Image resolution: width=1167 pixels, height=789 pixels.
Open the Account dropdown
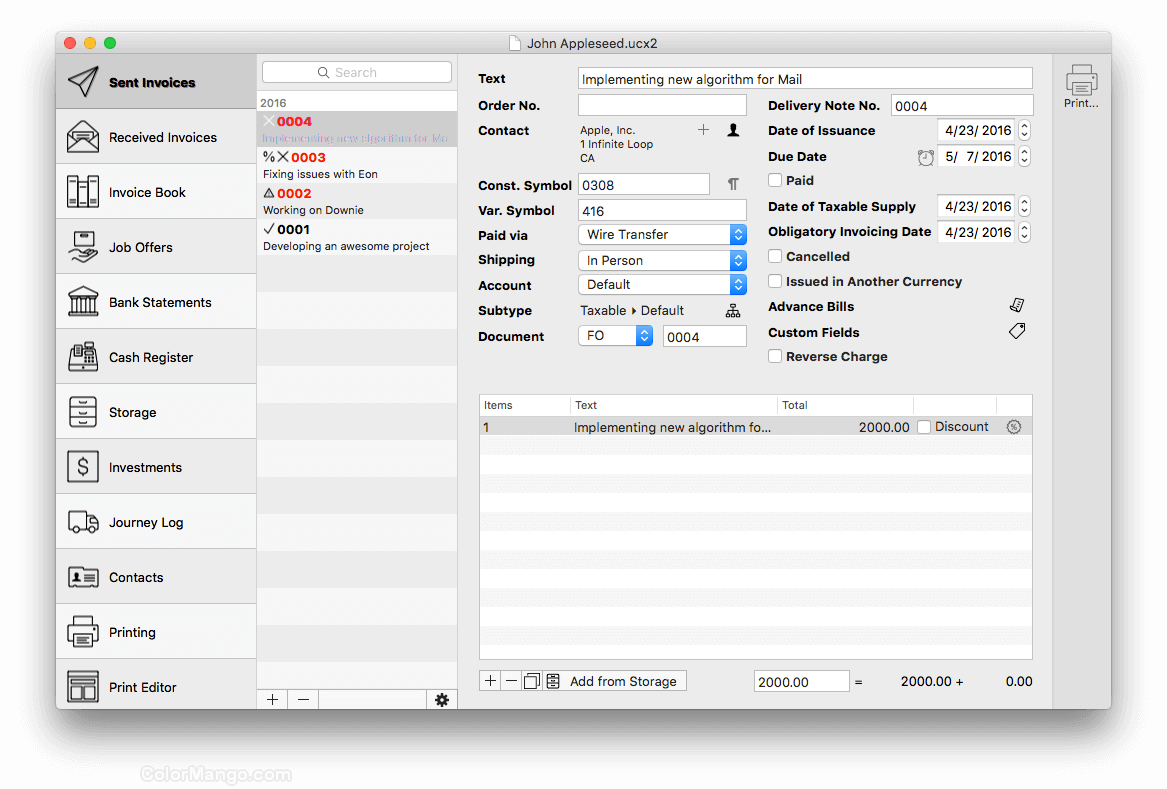[x=662, y=285]
